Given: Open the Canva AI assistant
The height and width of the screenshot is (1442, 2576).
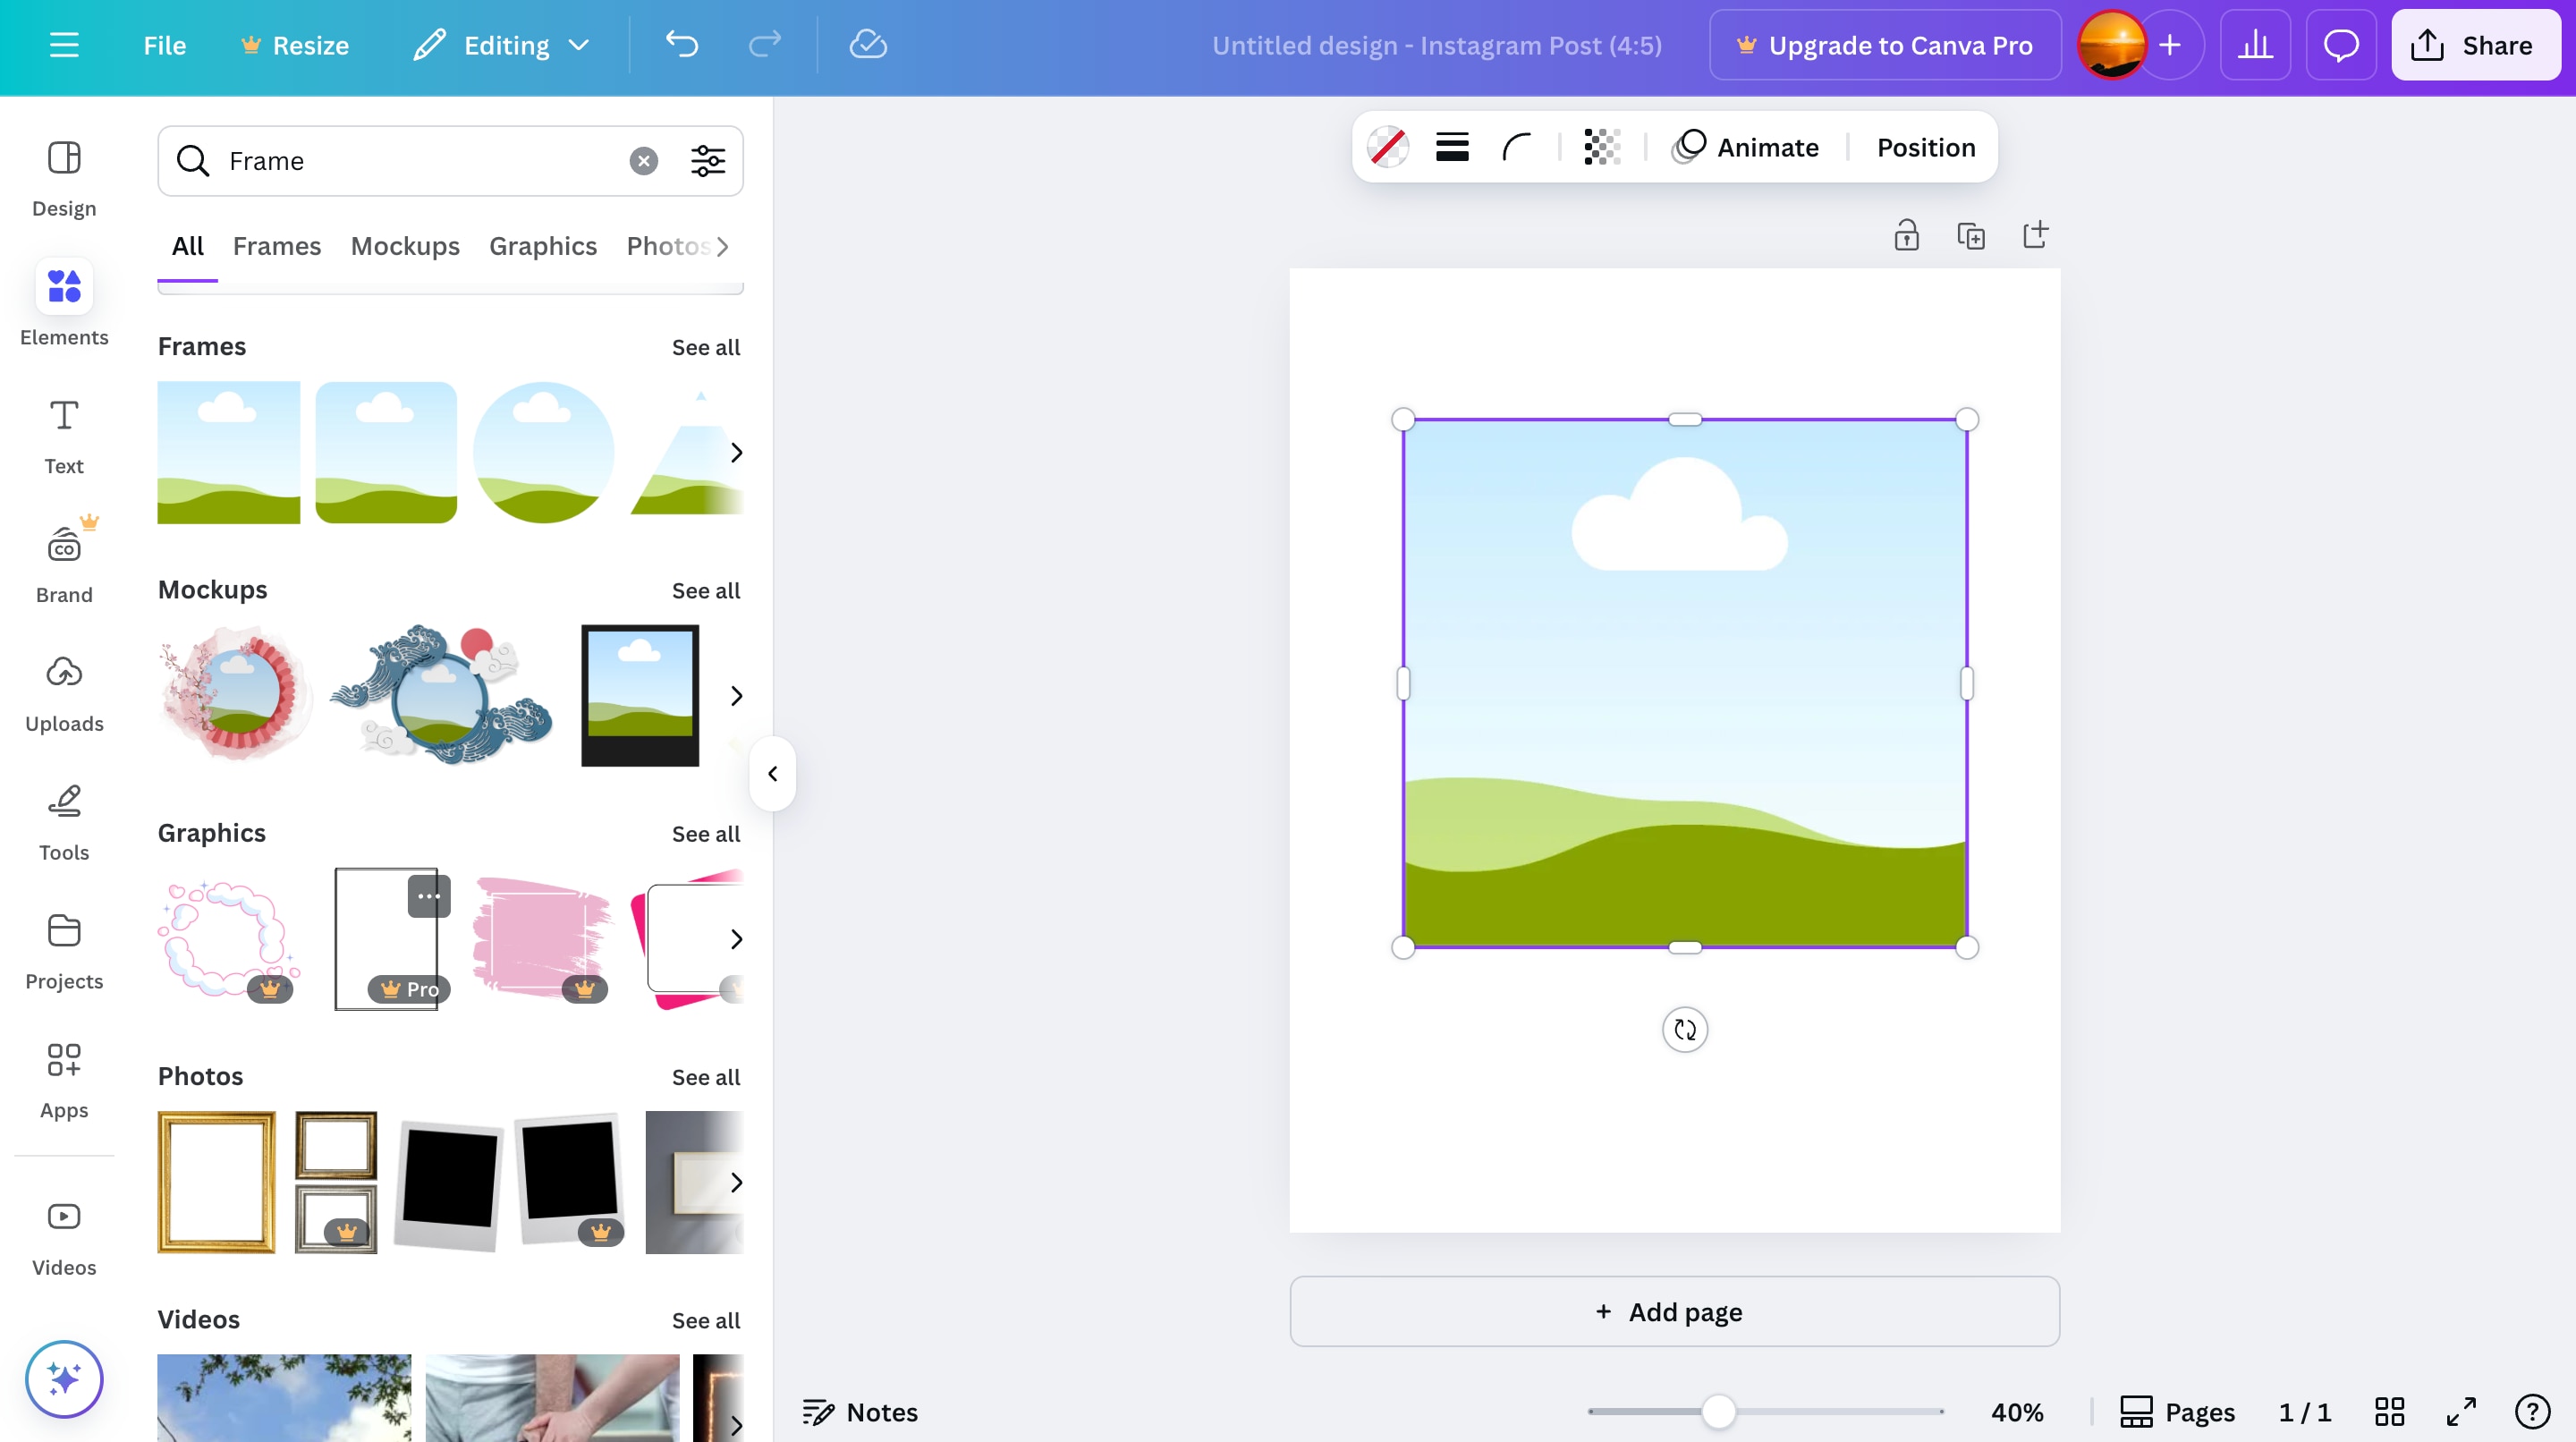Looking at the screenshot, I should click(64, 1379).
